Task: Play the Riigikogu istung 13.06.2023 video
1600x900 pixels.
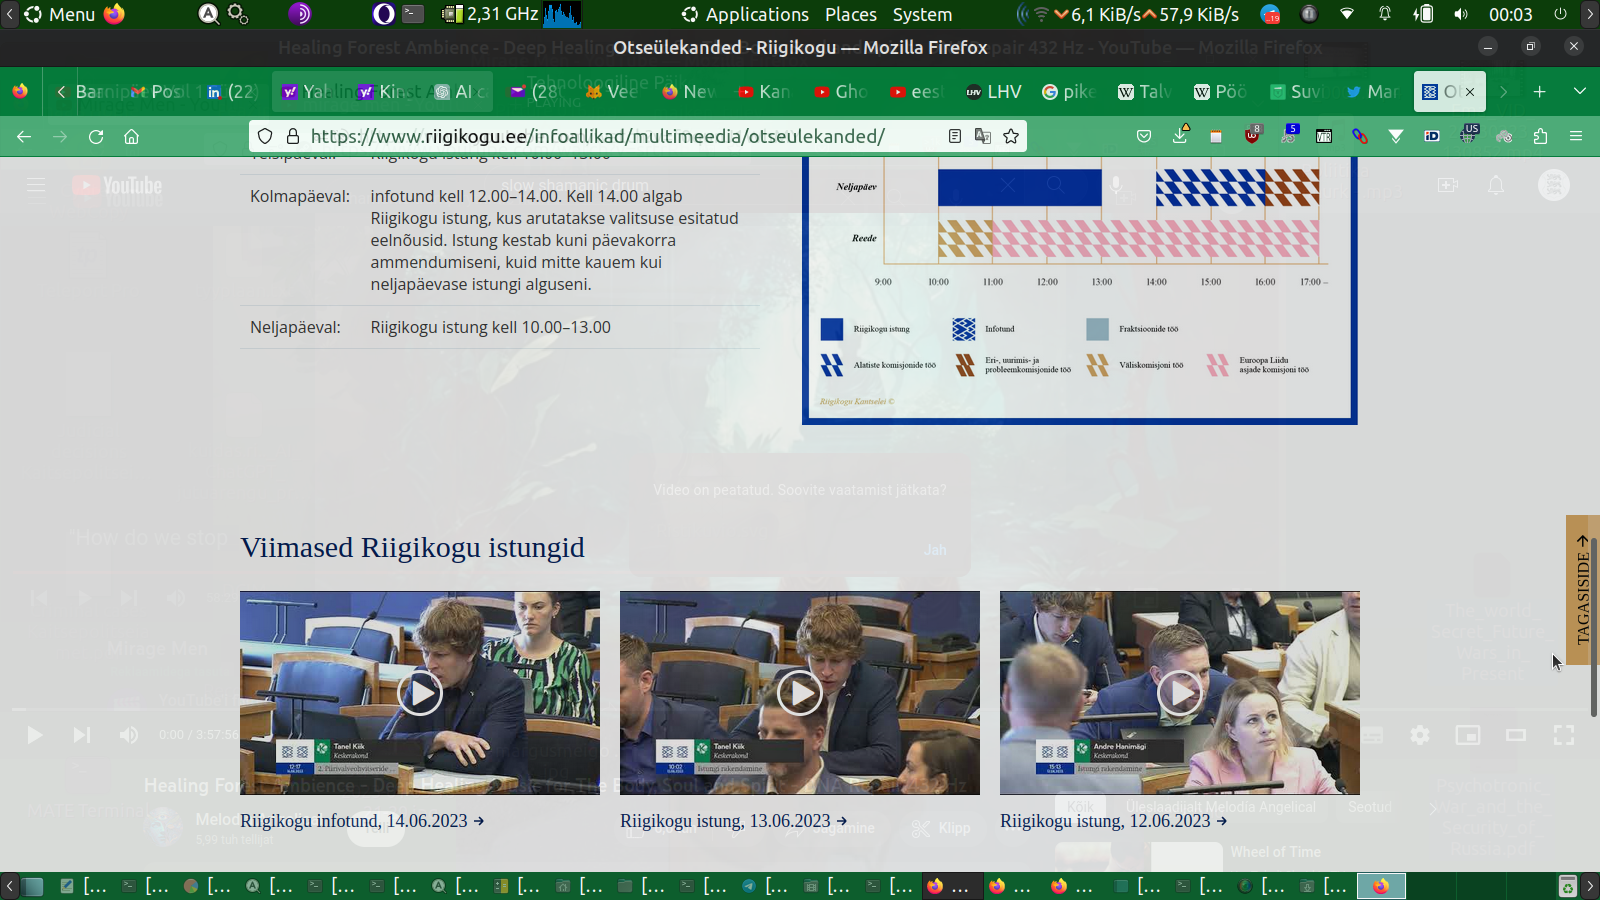Action: click(x=800, y=693)
